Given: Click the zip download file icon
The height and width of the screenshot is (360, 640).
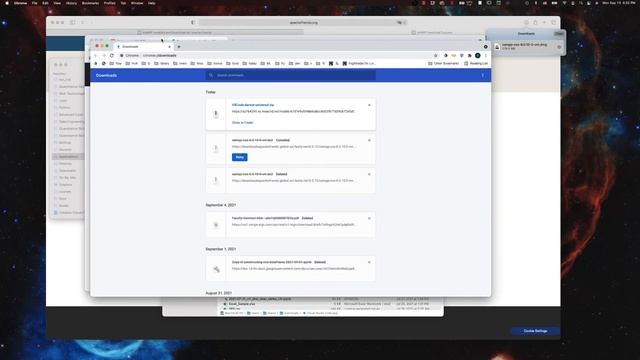Looking at the screenshot, I should 216,114.
